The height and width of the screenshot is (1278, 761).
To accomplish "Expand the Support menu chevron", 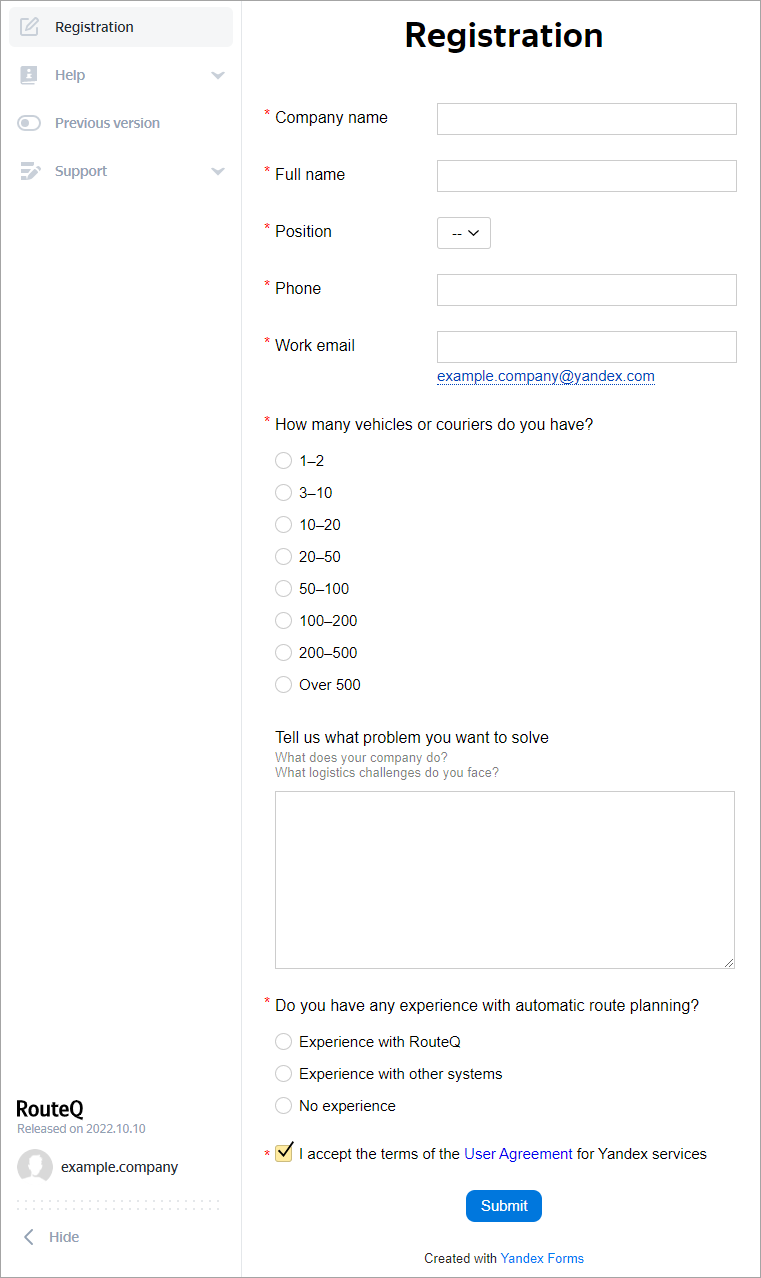I will click(x=218, y=171).
